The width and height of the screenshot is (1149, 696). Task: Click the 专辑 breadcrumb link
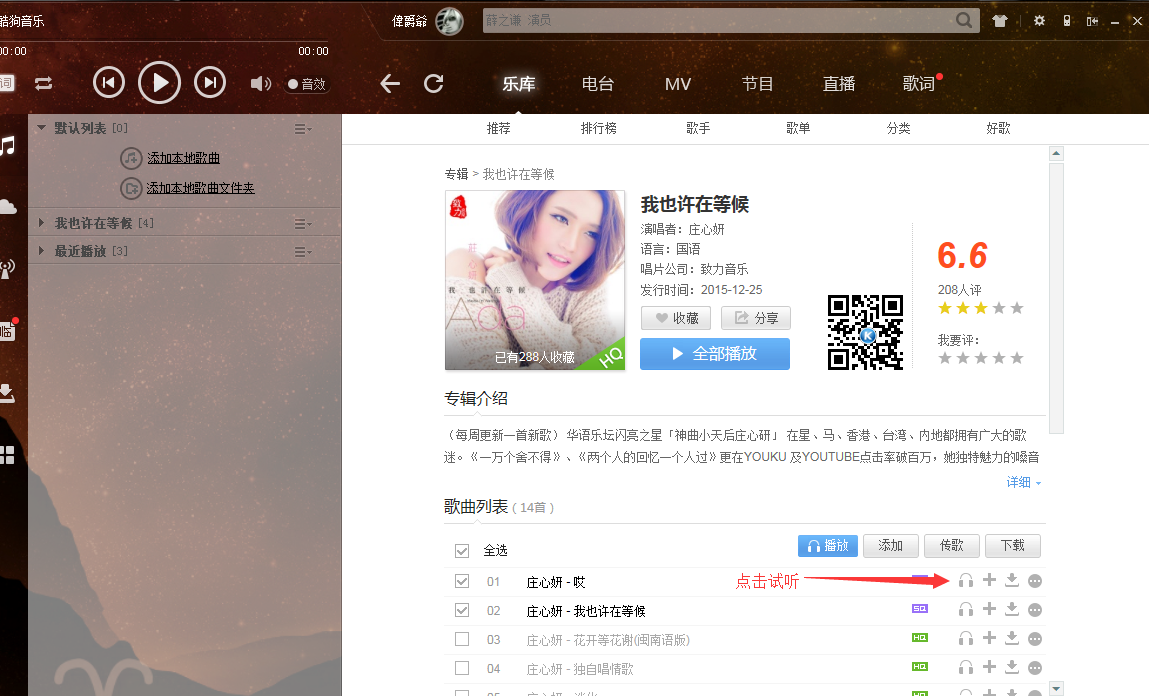[x=457, y=174]
